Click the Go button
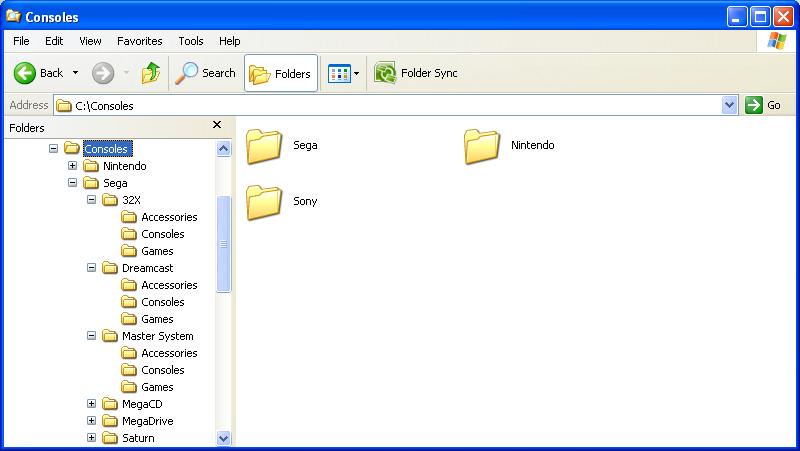This screenshot has width=800, height=451. 763,106
